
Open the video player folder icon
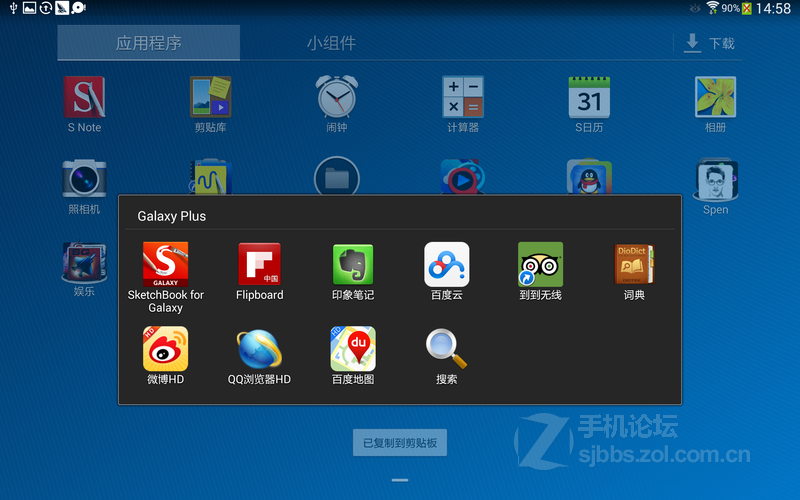tap(463, 176)
